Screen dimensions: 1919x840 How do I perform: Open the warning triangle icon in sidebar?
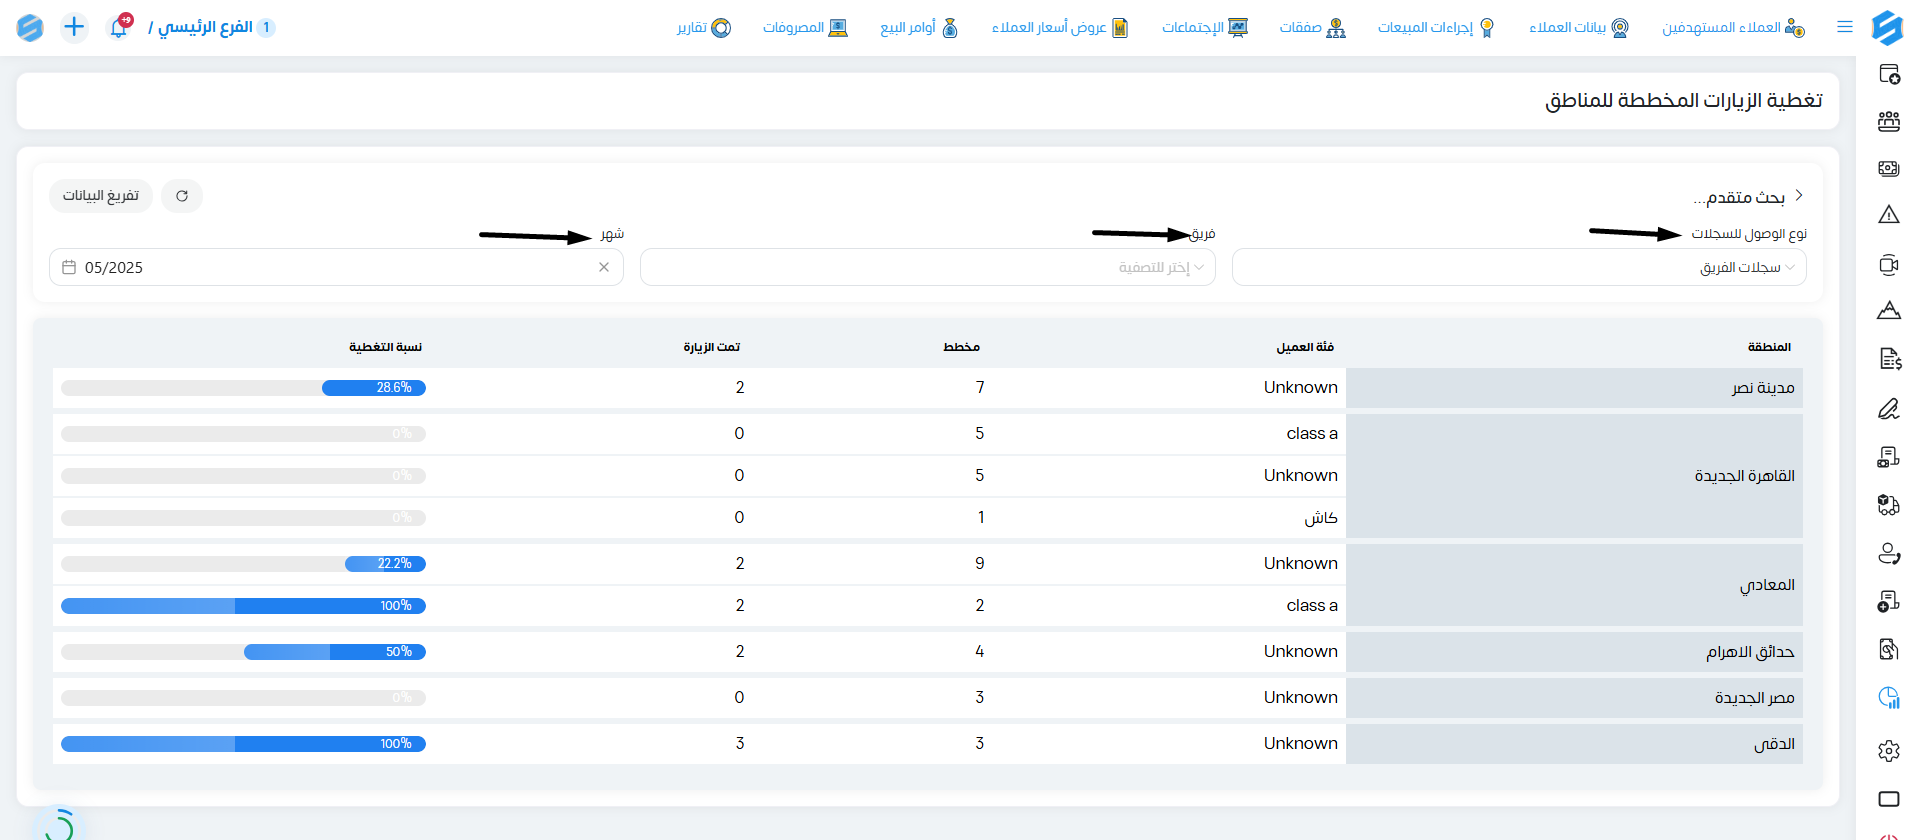(x=1889, y=214)
